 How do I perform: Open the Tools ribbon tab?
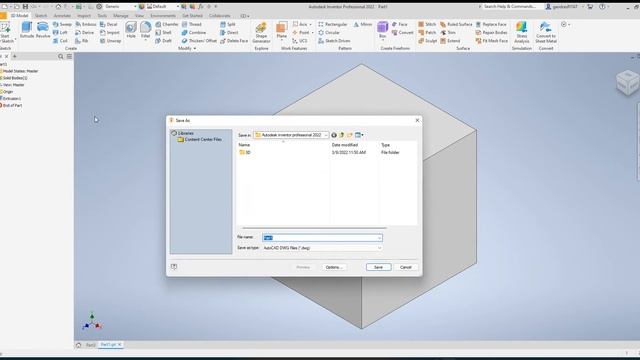click(x=102, y=16)
